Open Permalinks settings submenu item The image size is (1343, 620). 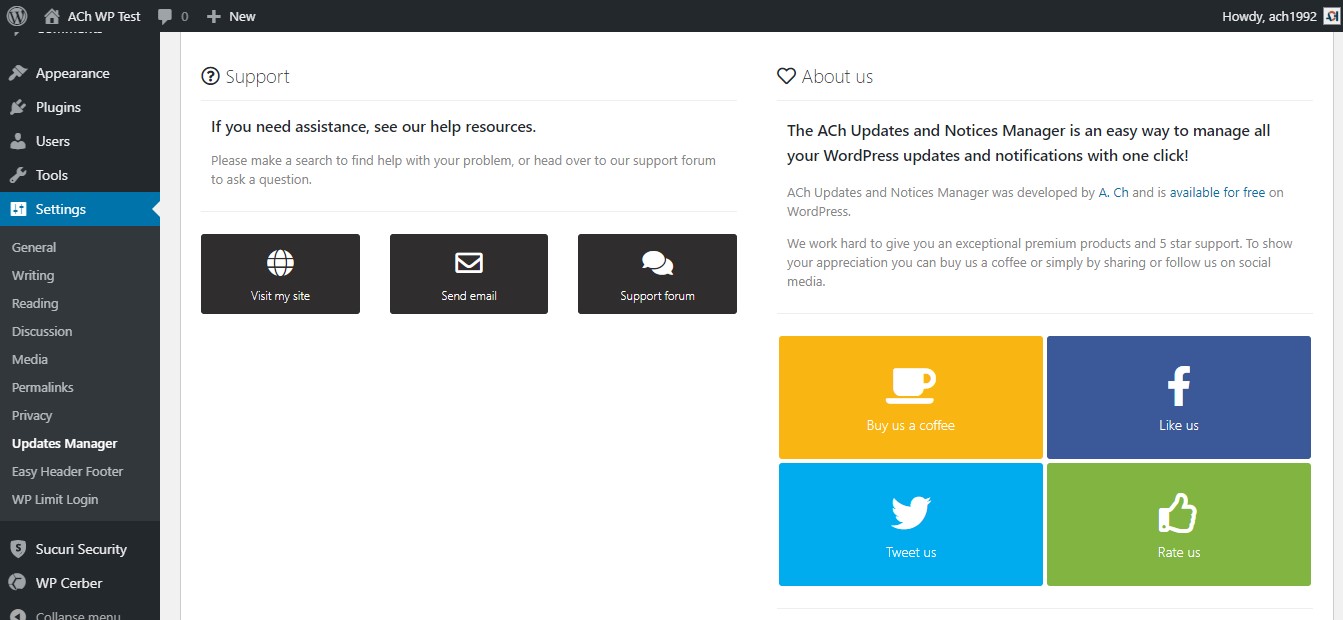(x=43, y=387)
